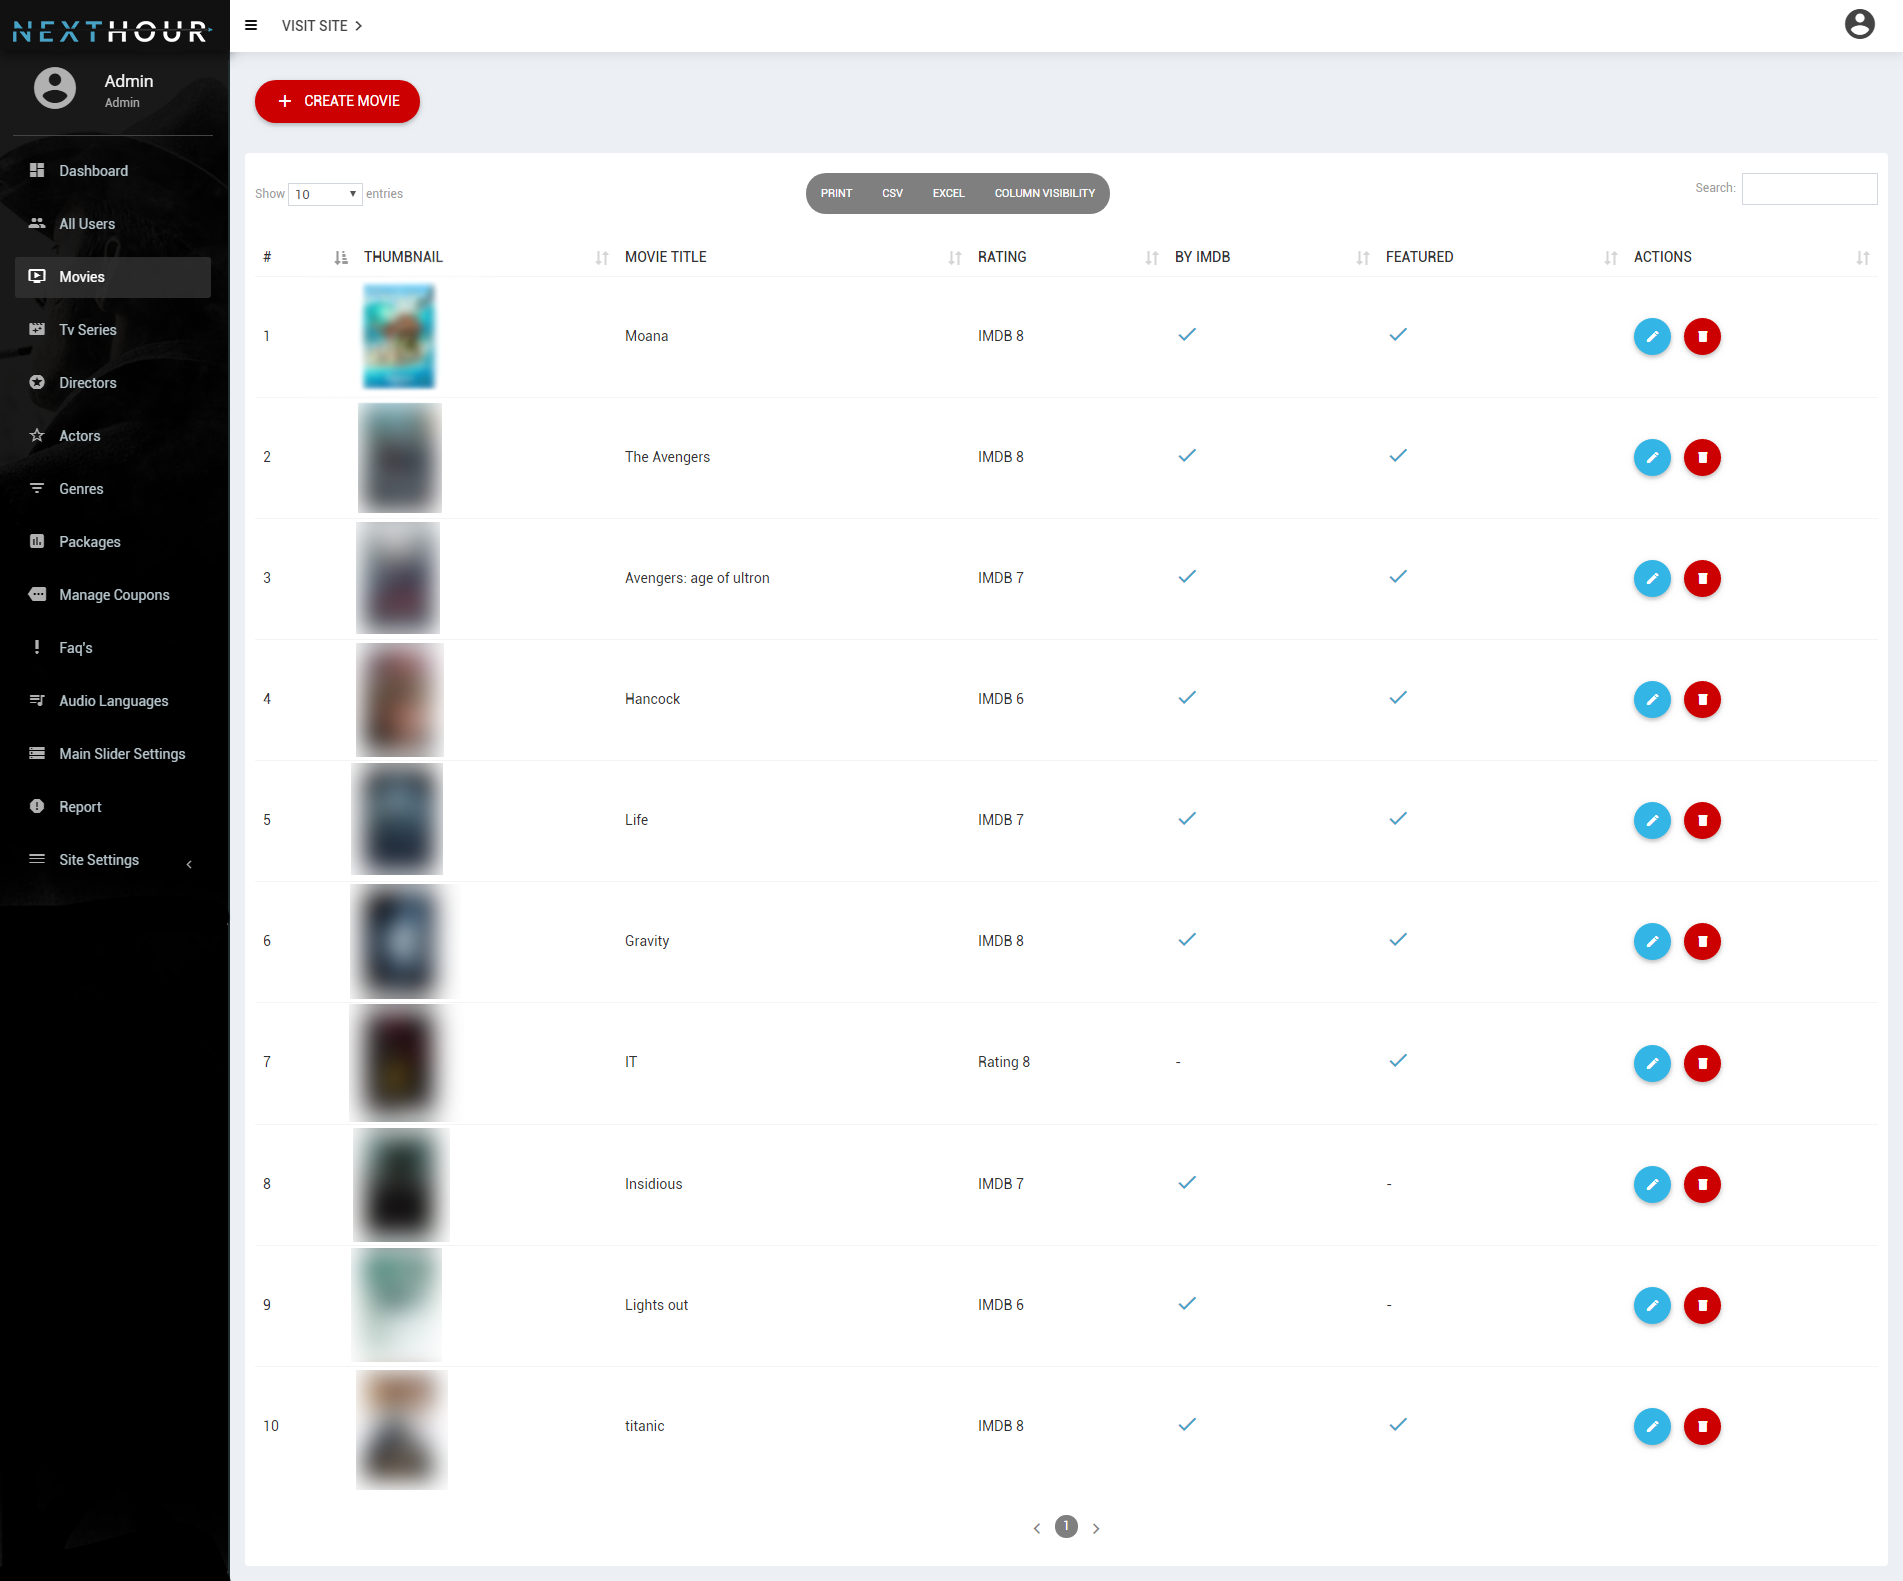This screenshot has height=1581, width=1903.
Task: Edit the Gravity movie
Action: pyautogui.click(x=1652, y=942)
